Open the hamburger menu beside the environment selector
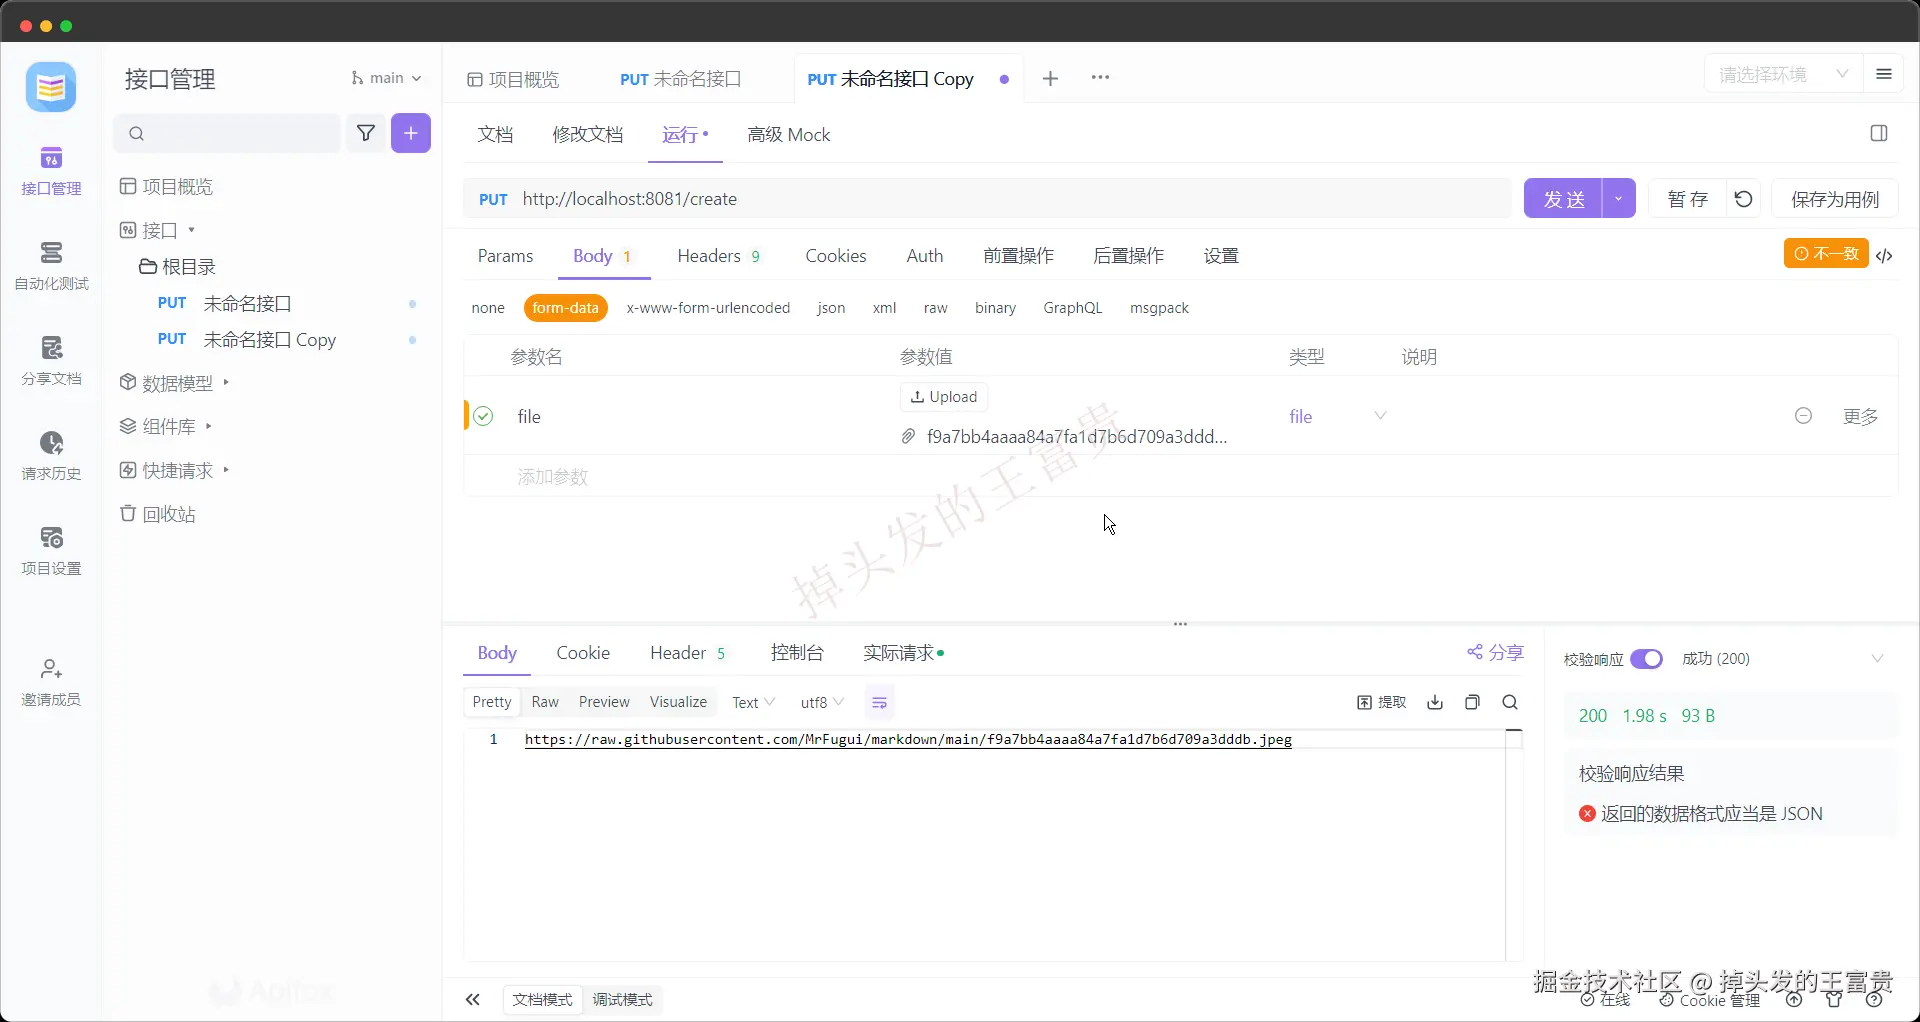 tap(1884, 74)
